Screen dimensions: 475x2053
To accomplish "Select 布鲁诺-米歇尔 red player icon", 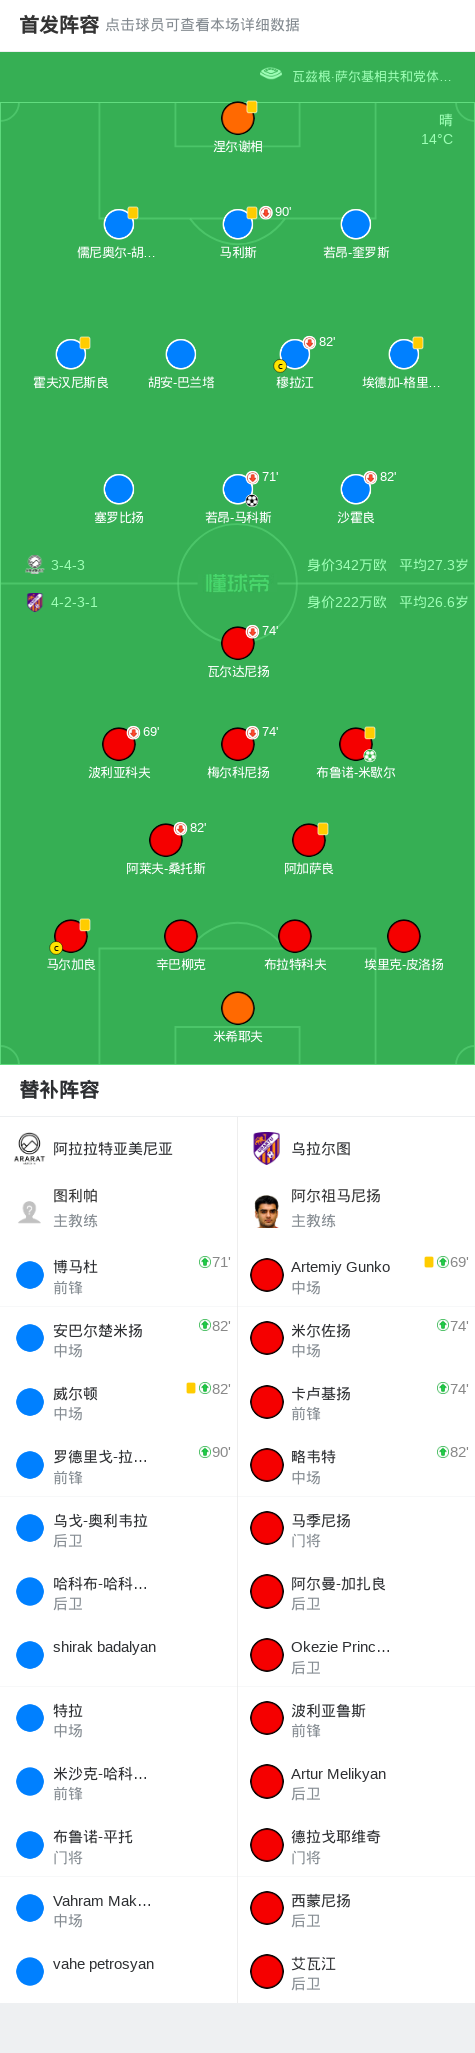I will coord(355,744).
